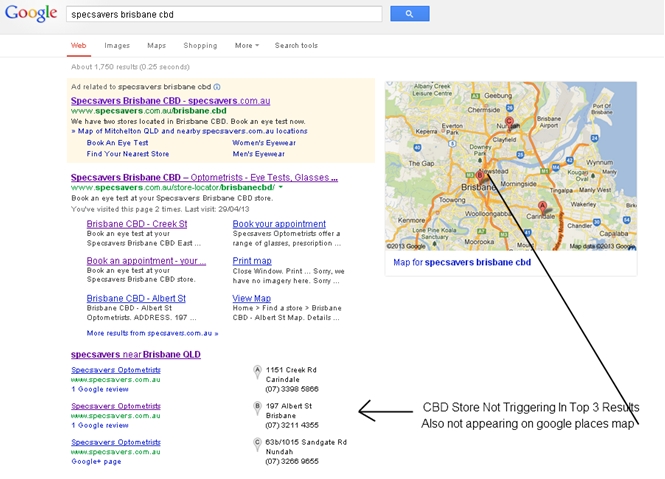This screenshot has height=479, width=665.
Task: Open 'Print map' sitelink
Action: coord(252,261)
